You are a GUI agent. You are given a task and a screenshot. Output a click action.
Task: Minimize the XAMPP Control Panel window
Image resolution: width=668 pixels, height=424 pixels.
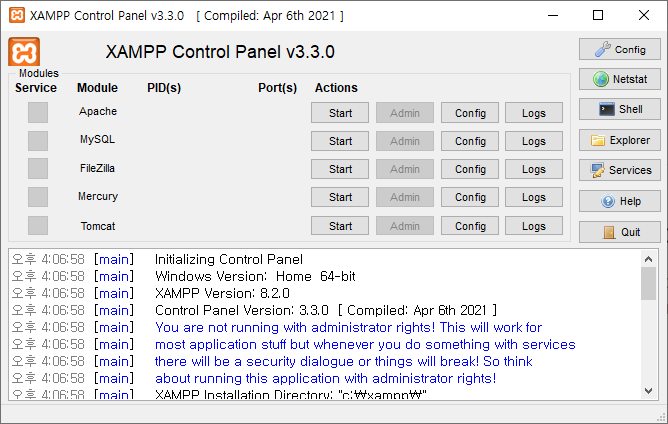[x=553, y=15]
